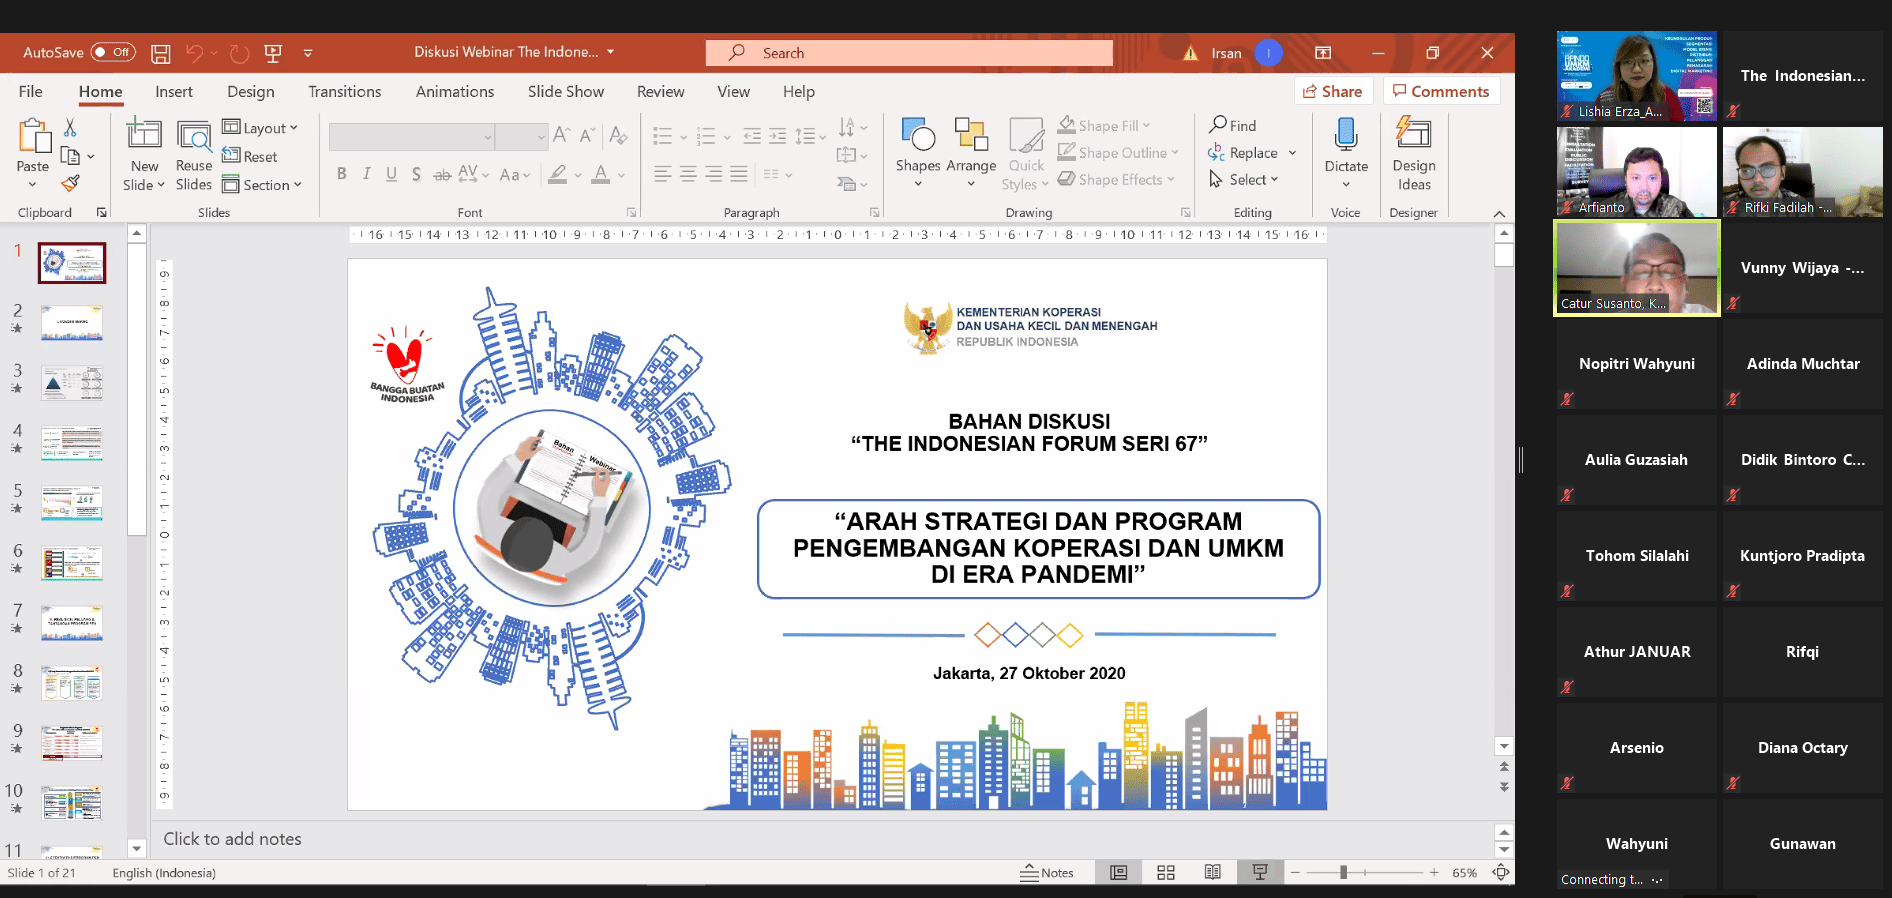
Task: Switch to the Insert tab
Action: pyautogui.click(x=174, y=91)
